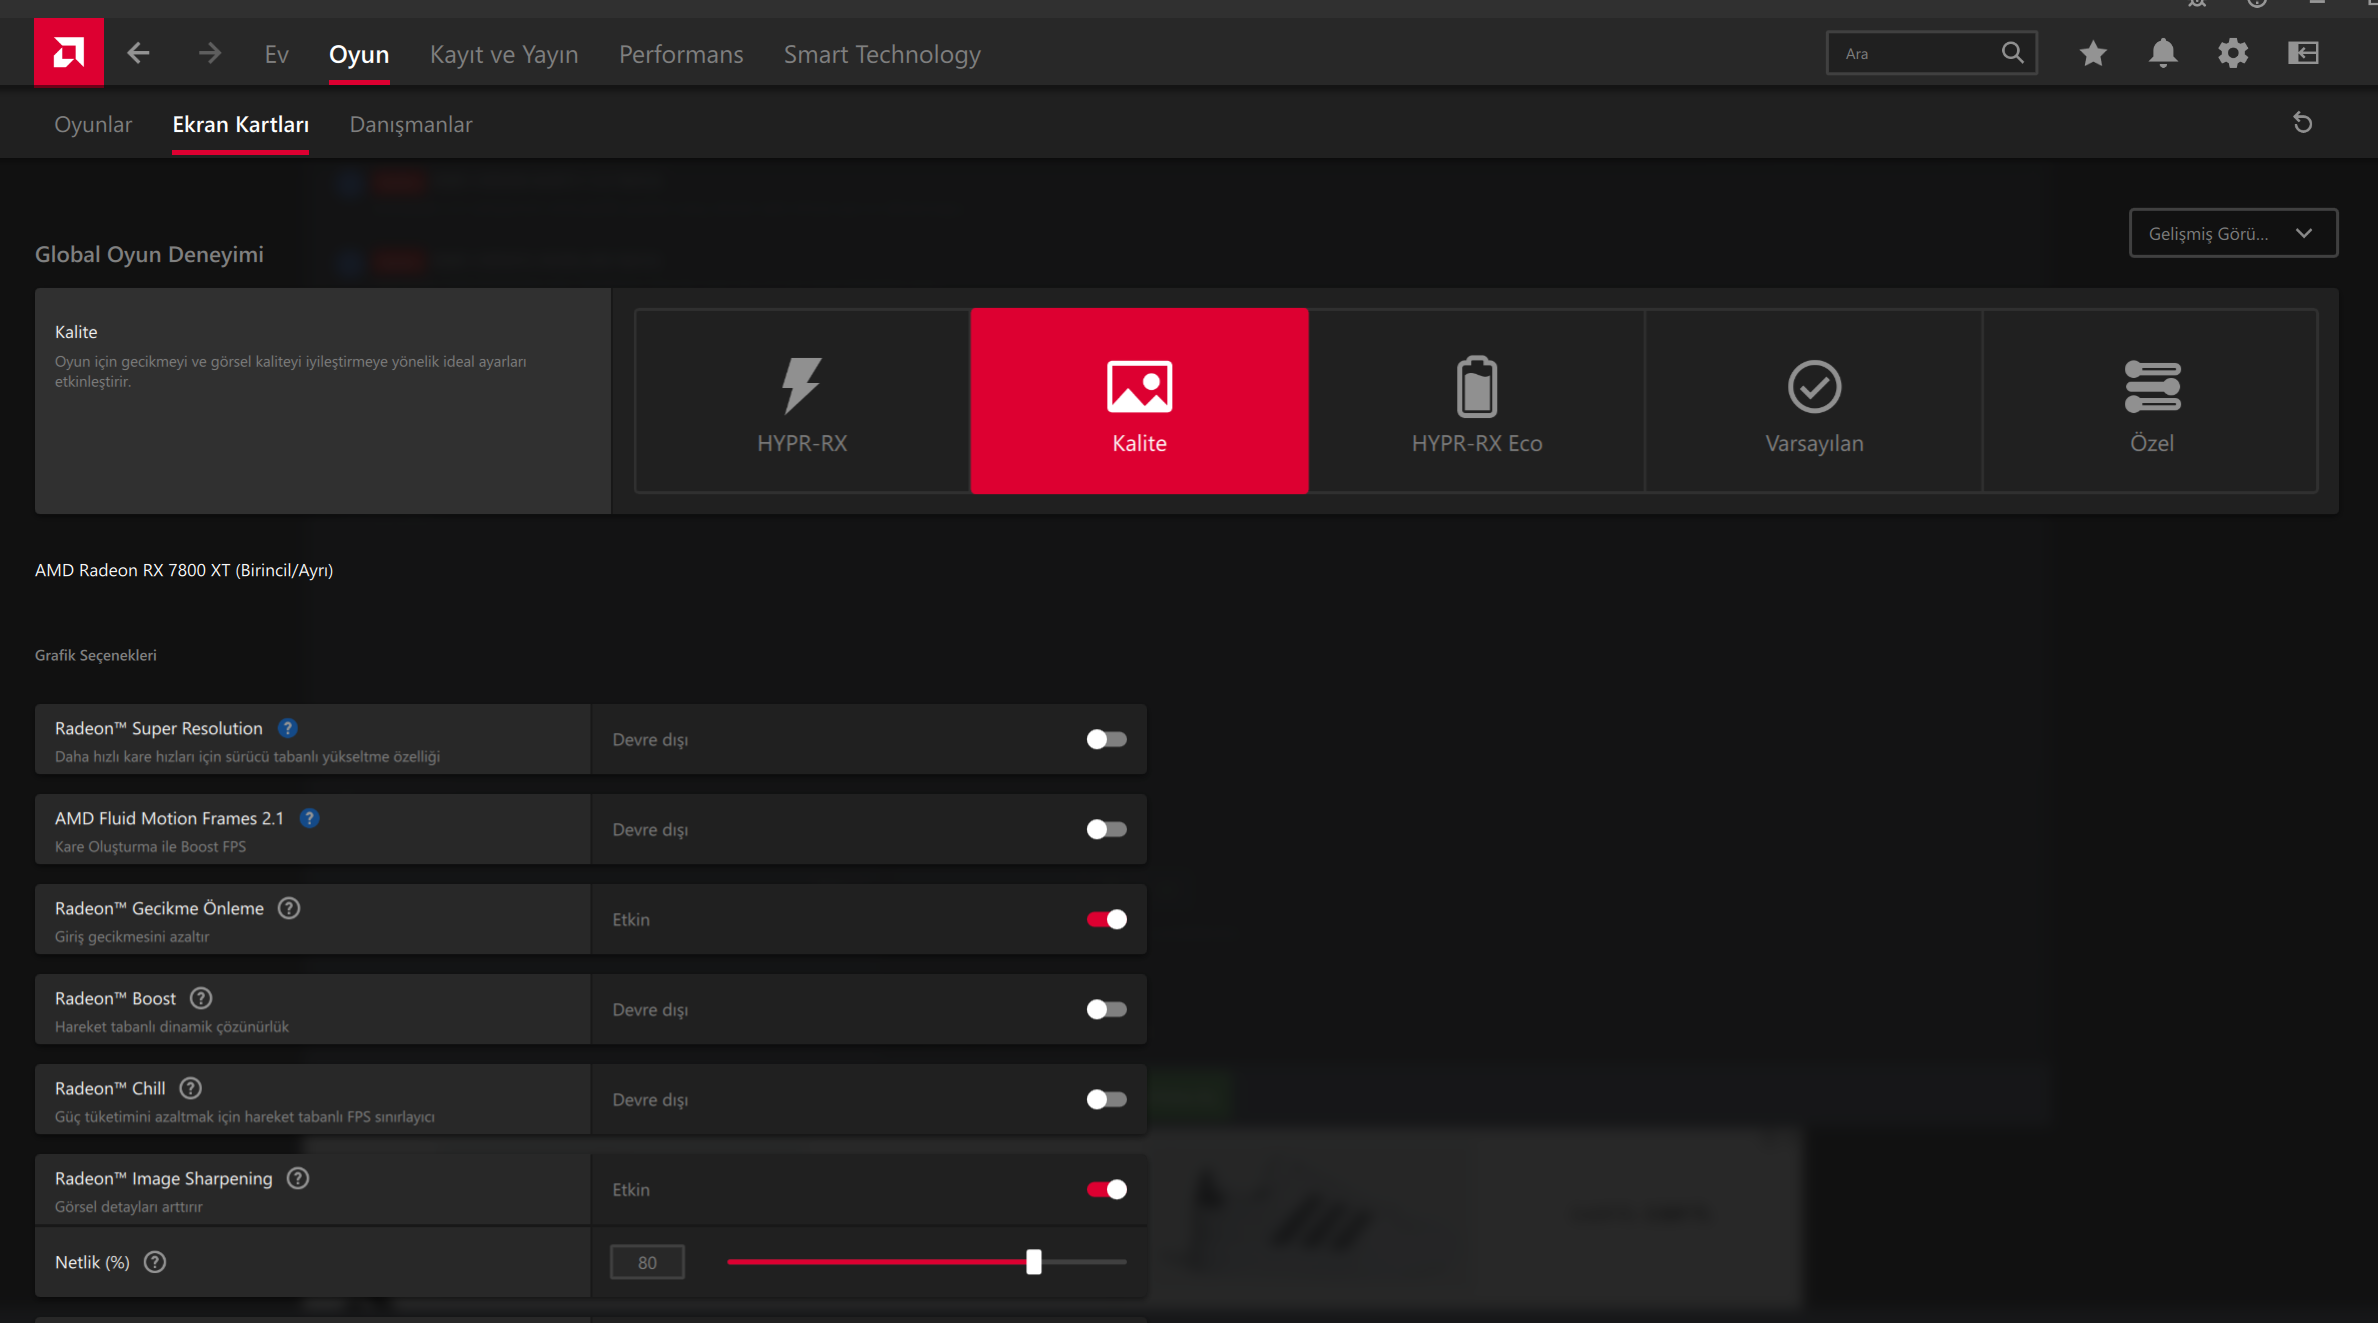Click the AMD logo home icon
The width and height of the screenshot is (2378, 1323).
tap(68, 53)
